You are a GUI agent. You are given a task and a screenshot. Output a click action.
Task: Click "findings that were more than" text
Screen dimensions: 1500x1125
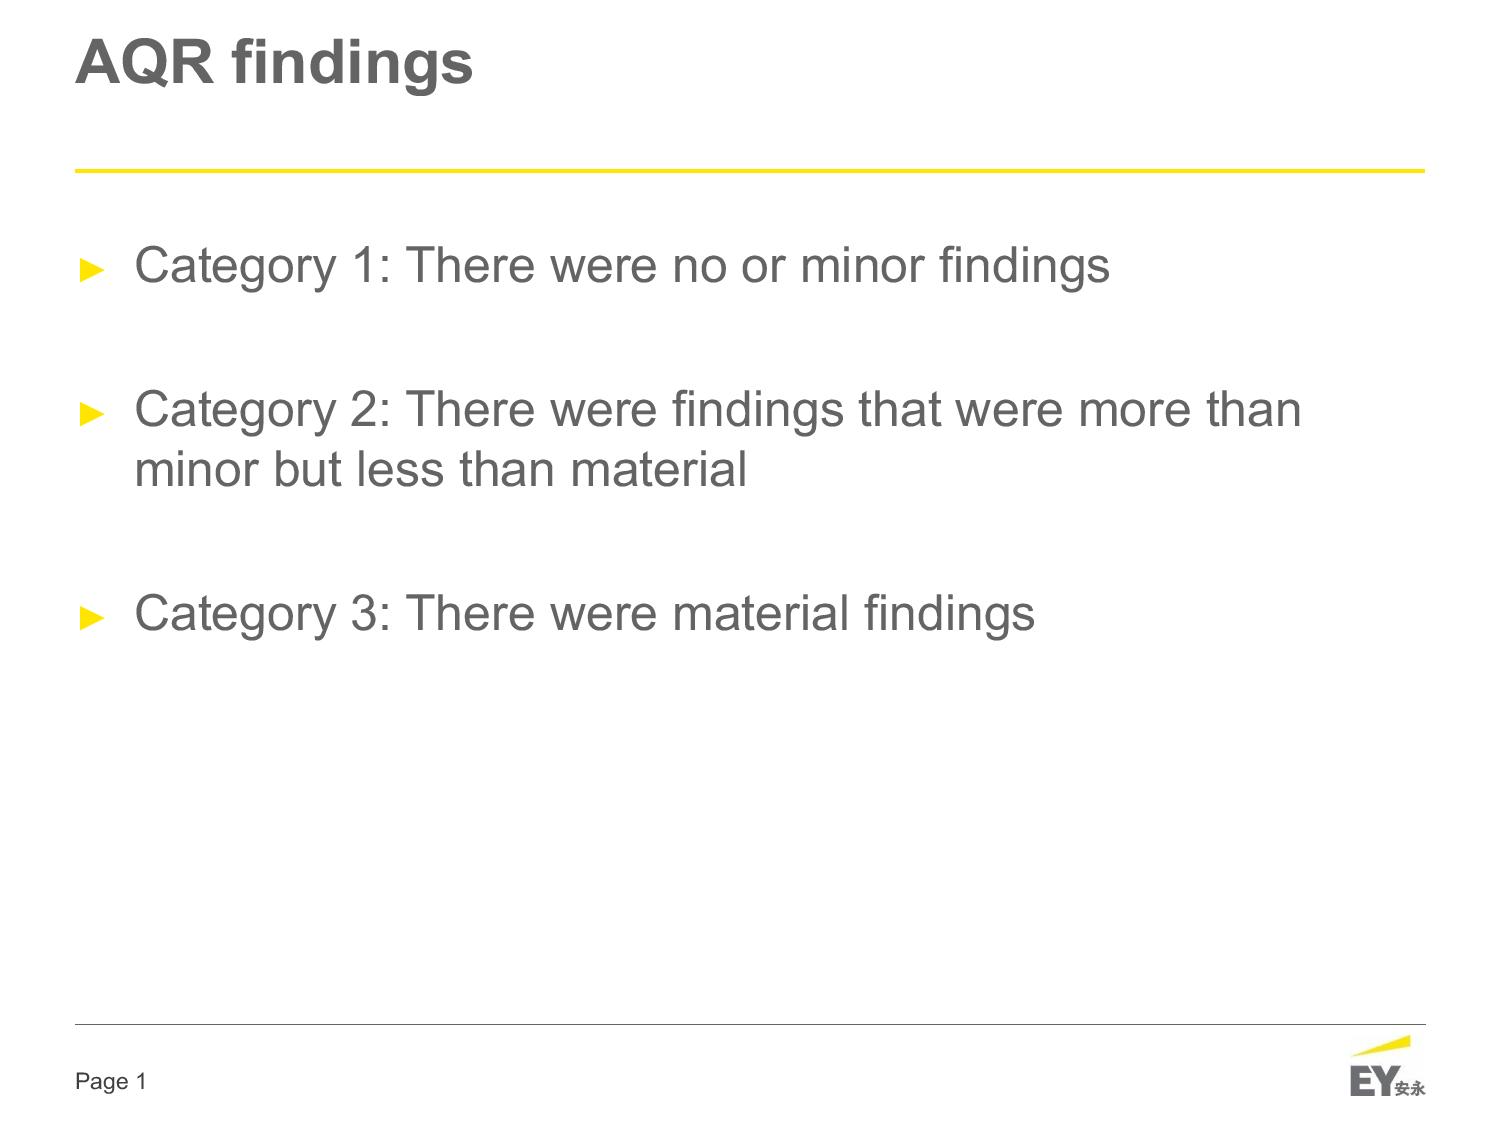tap(986, 411)
